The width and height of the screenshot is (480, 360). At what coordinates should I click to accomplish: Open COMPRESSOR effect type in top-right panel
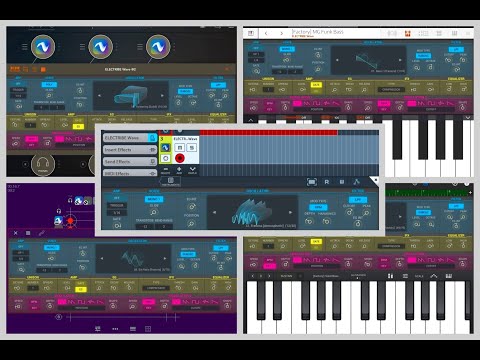click(391, 90)
